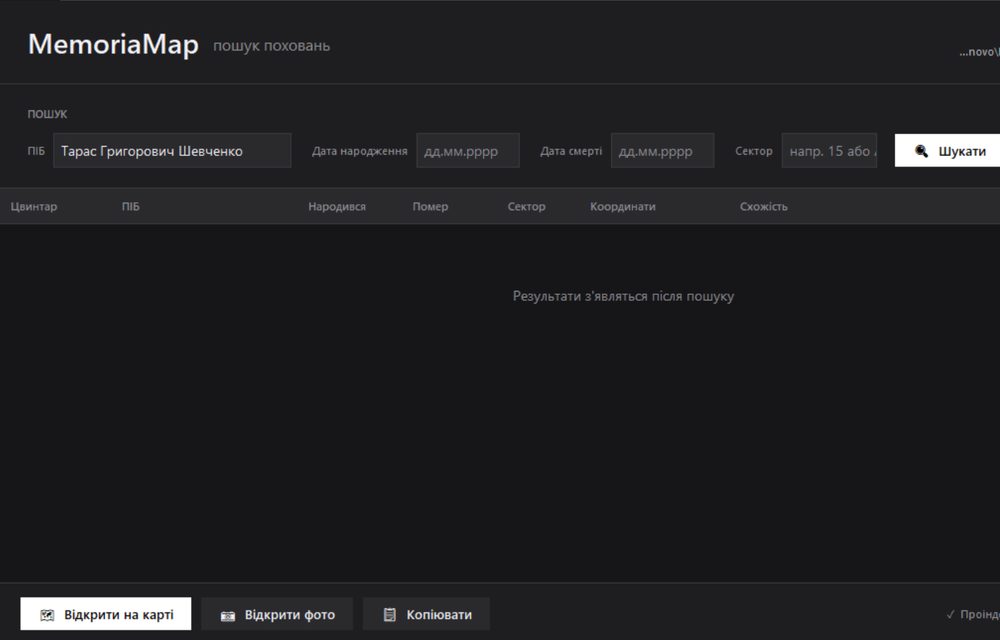Click the пошук поховань subtitle text
This screenshot has height=640, width=1000.
coord(272,46)
